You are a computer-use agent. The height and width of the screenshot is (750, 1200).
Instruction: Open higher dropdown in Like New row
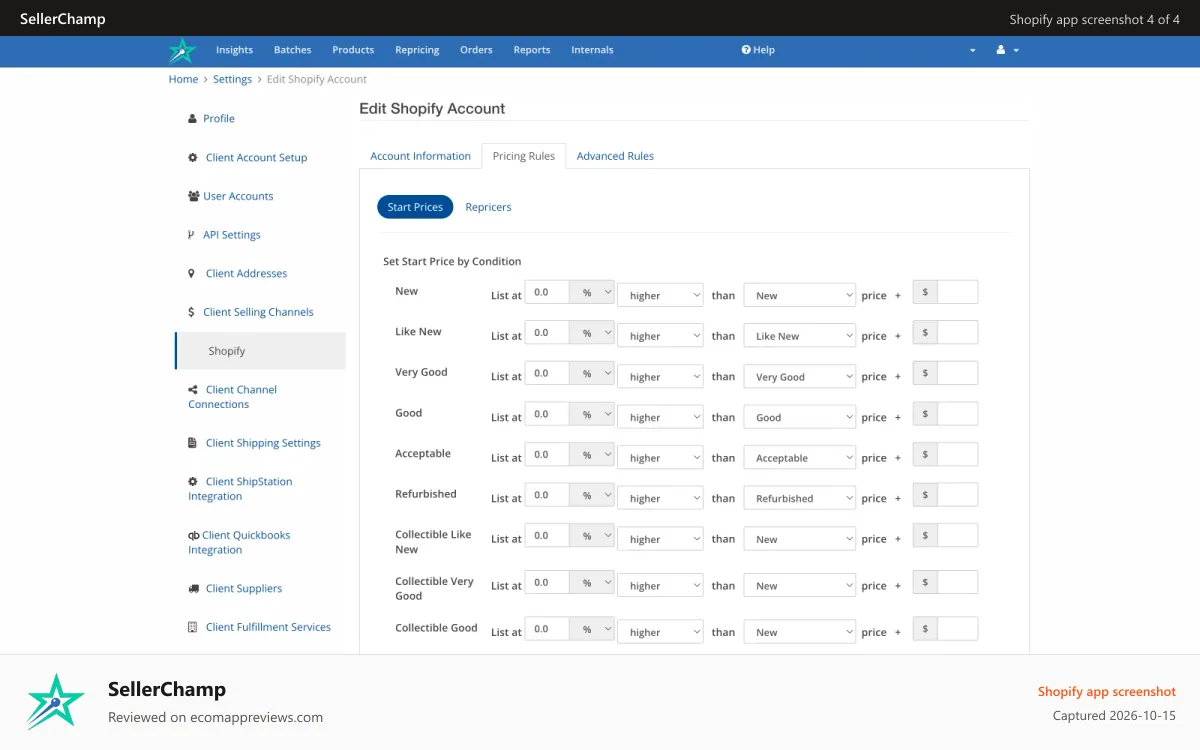[660, 336]
